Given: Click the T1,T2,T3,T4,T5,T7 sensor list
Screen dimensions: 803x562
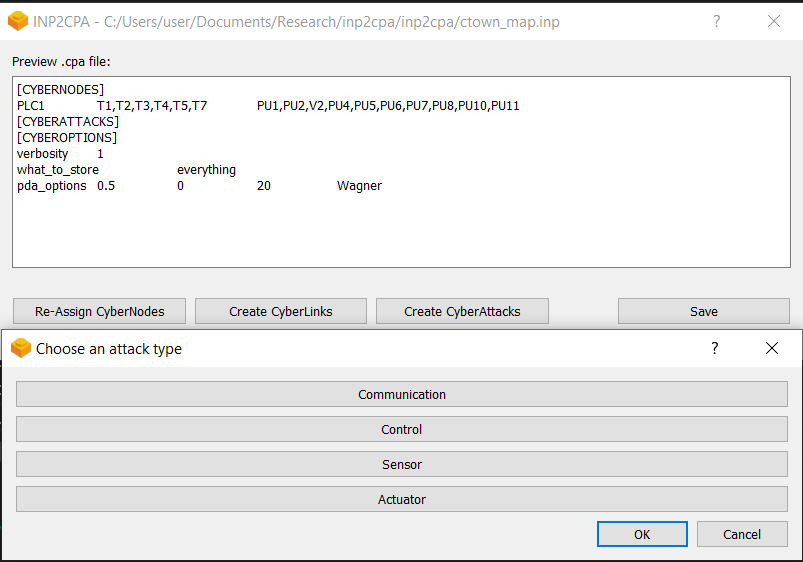Looking at the screenshot, I should pos(152,106).
